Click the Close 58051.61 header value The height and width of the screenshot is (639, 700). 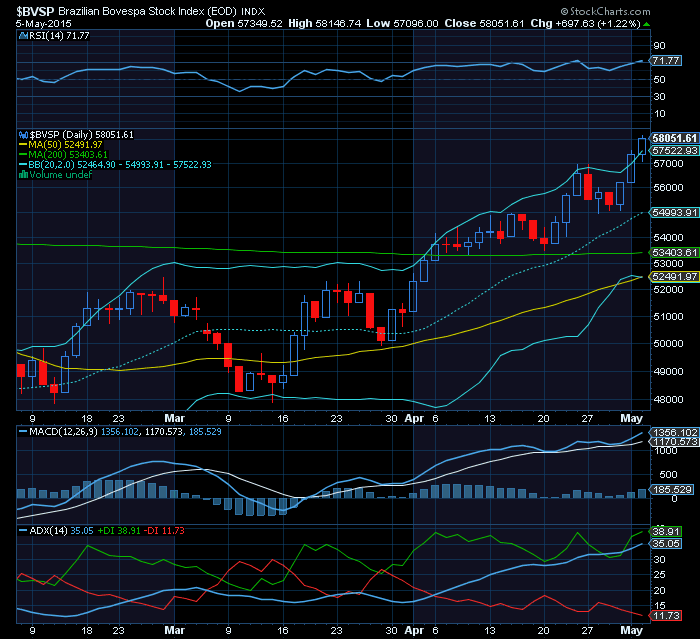pyautogui.click(x=484, y=23)
